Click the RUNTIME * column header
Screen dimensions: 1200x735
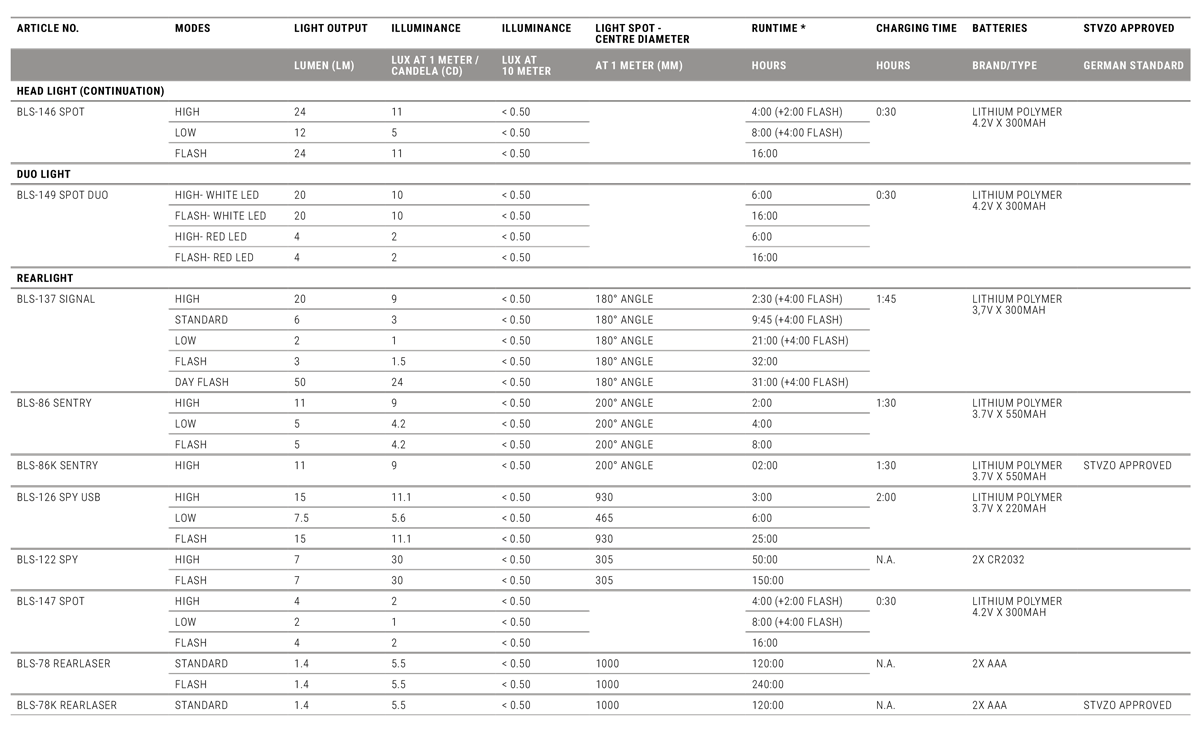click(x=778, y=29)
